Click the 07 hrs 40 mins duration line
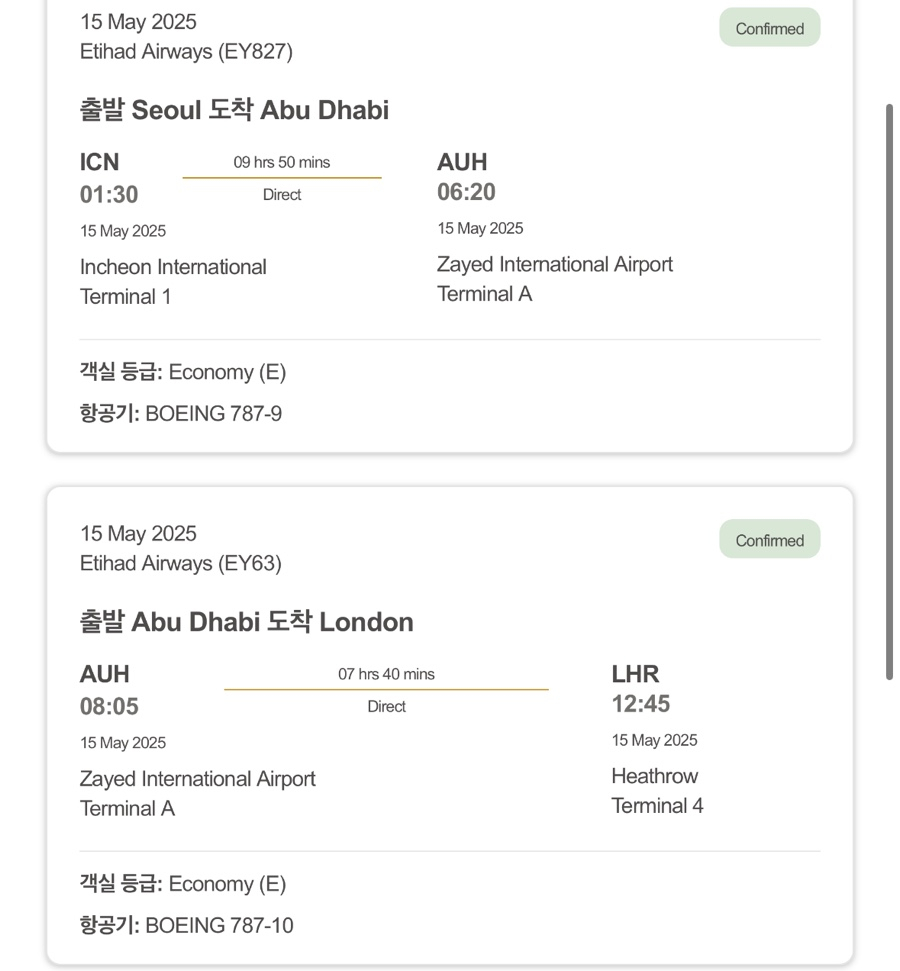Viewport: 900px width, 971px height. pos(386,674)
